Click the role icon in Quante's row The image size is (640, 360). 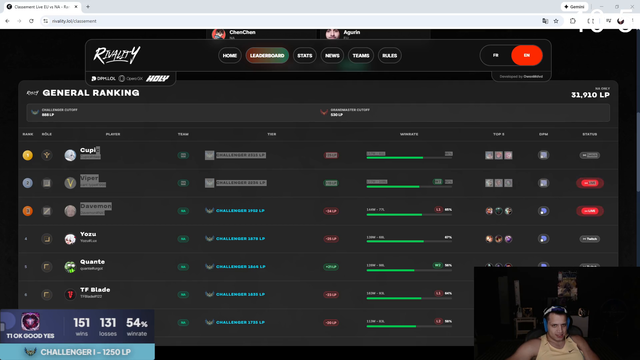click(47, 267)
